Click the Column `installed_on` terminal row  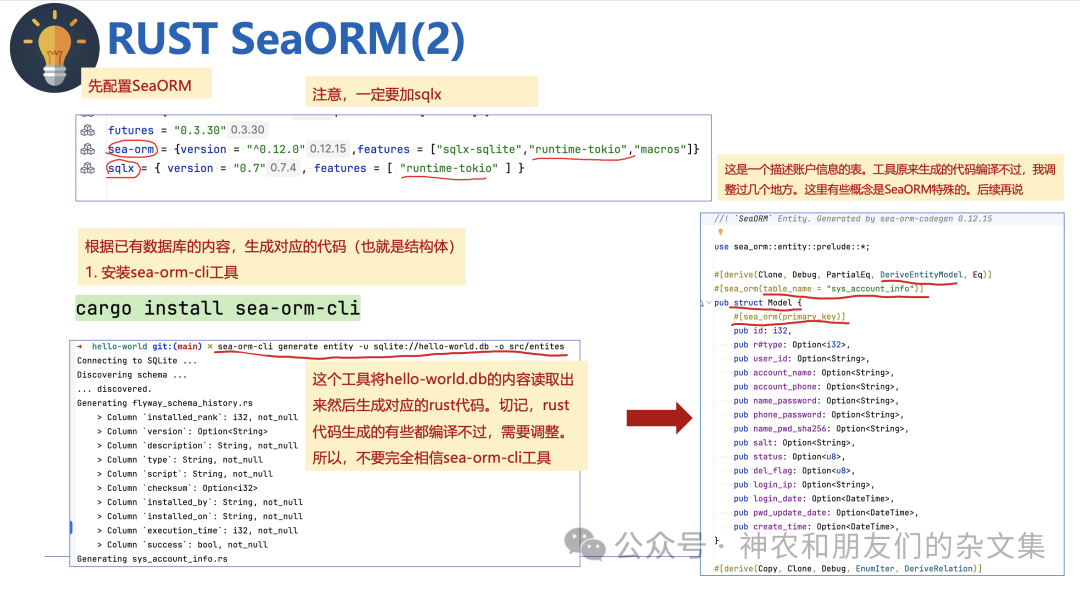point(200,516)
